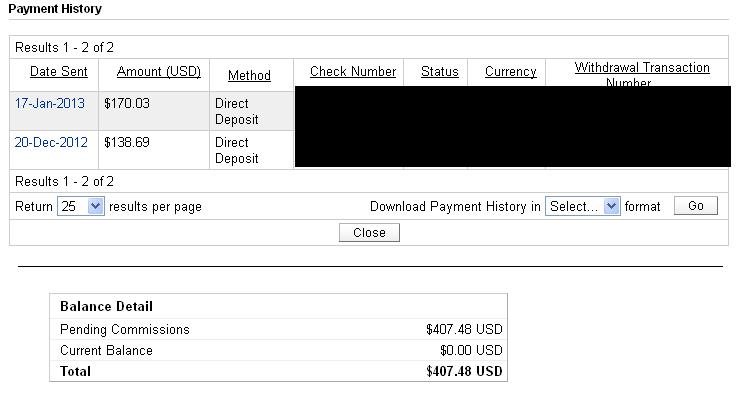Sort table by Date Sent column

(58, 72)
